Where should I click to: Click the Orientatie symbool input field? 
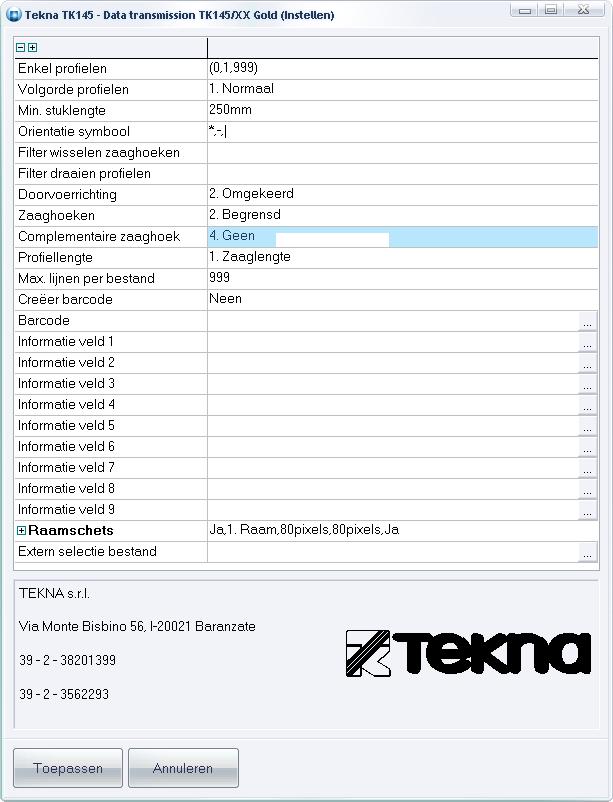(x=400, y=131)
